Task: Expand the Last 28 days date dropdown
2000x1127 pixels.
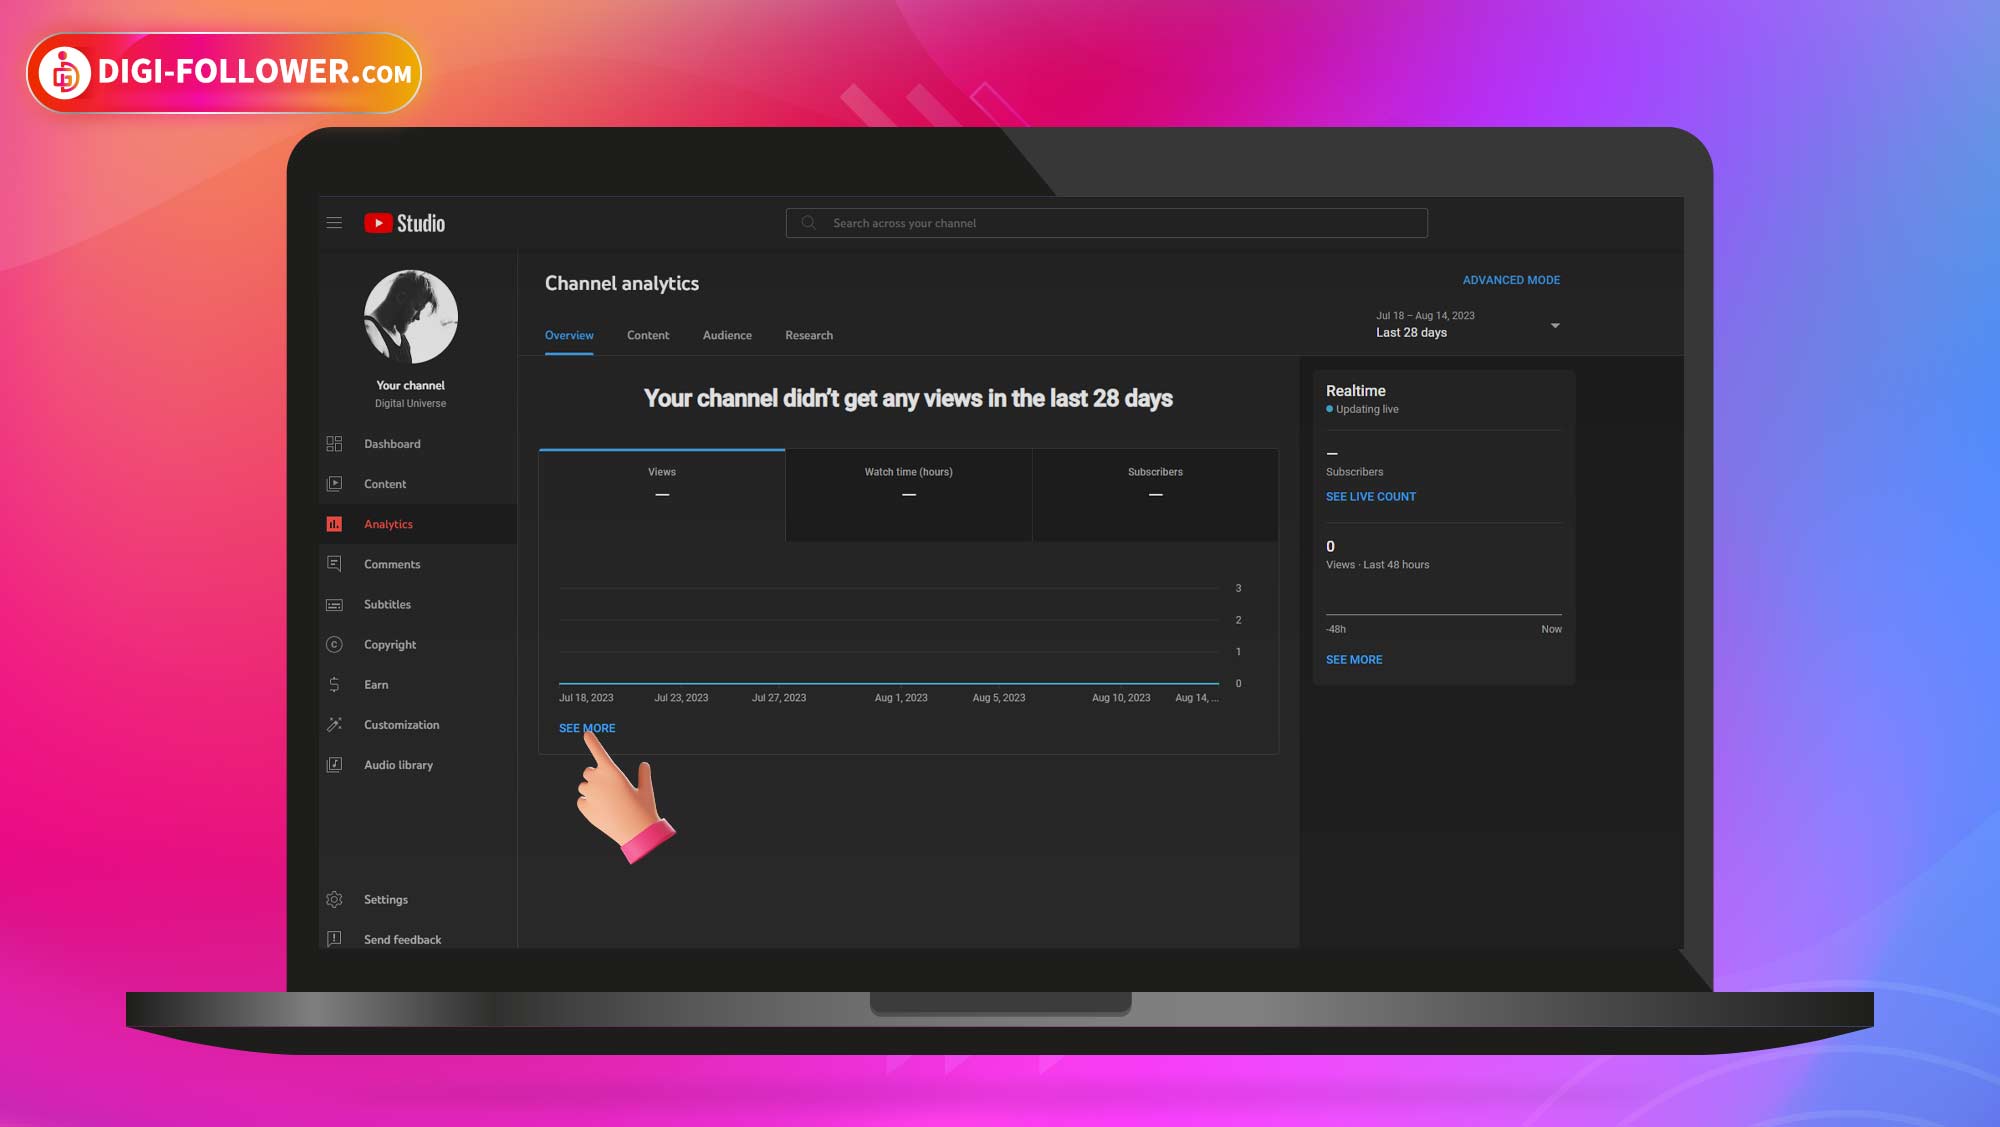Action: [x=1467, y=324]
